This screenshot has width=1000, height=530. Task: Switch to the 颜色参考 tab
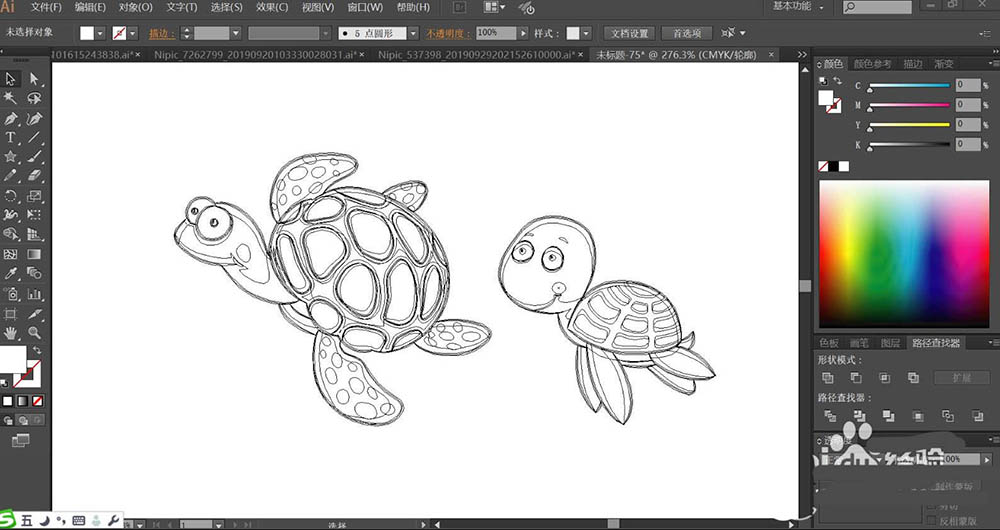coord(873,64)
